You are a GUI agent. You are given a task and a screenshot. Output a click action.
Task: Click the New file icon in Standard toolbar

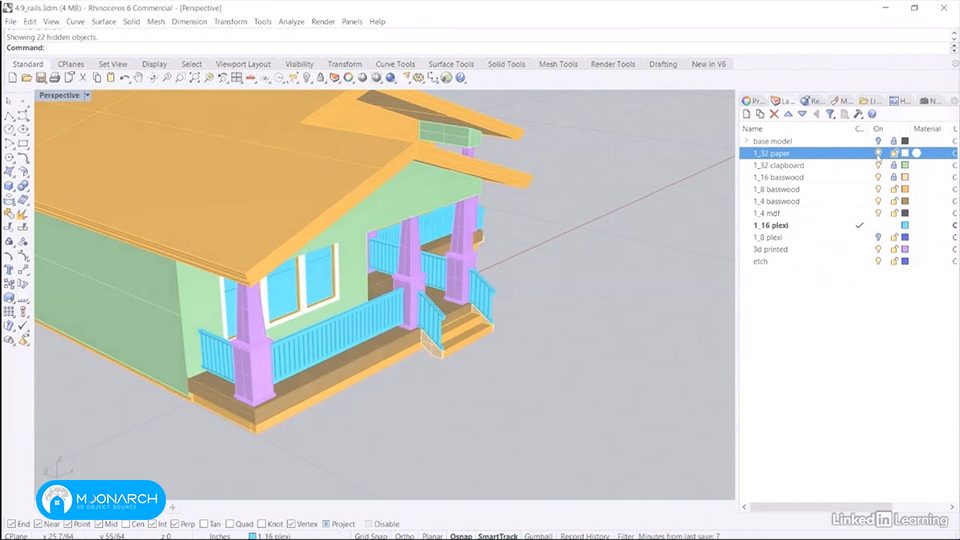coord(12,78)
